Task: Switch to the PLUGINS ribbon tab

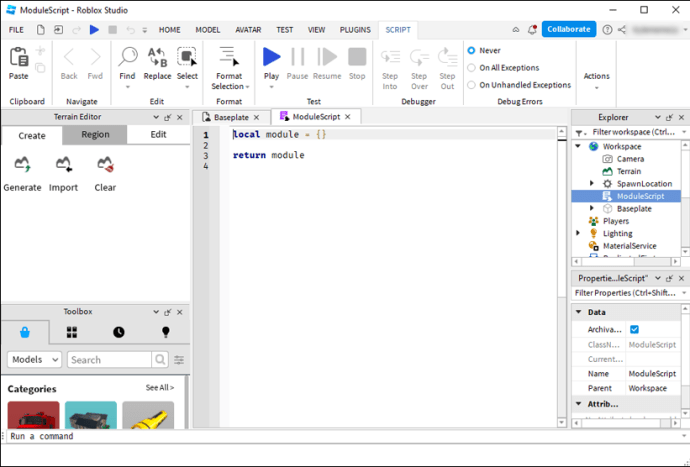Action: [x=354, y=30]
